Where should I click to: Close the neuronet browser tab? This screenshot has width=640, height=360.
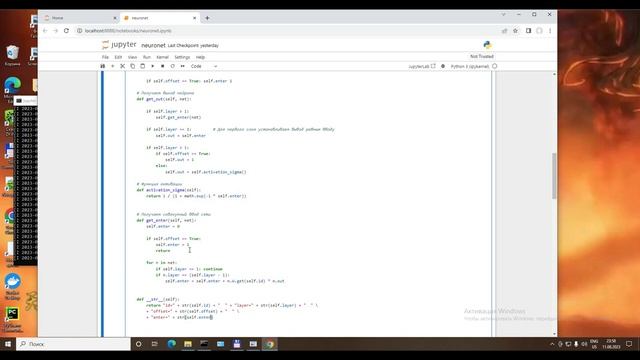coord(194,18)
